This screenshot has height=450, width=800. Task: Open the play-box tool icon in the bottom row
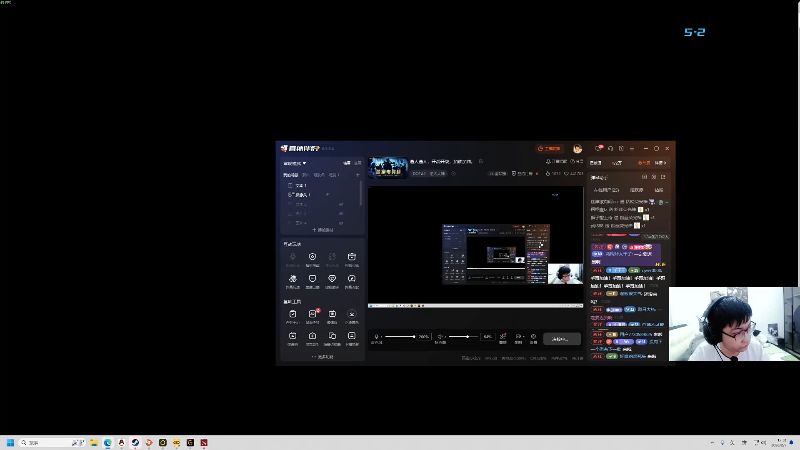coord(292,336)
